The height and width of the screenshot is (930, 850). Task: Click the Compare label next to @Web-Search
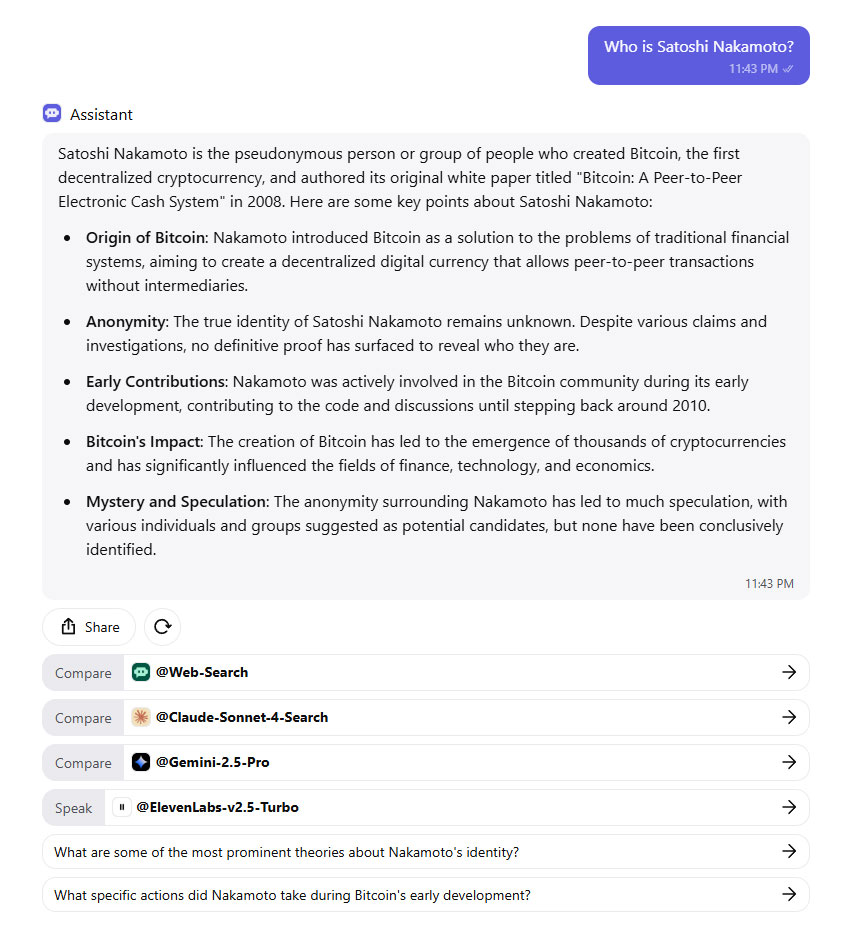pos(83,673)
